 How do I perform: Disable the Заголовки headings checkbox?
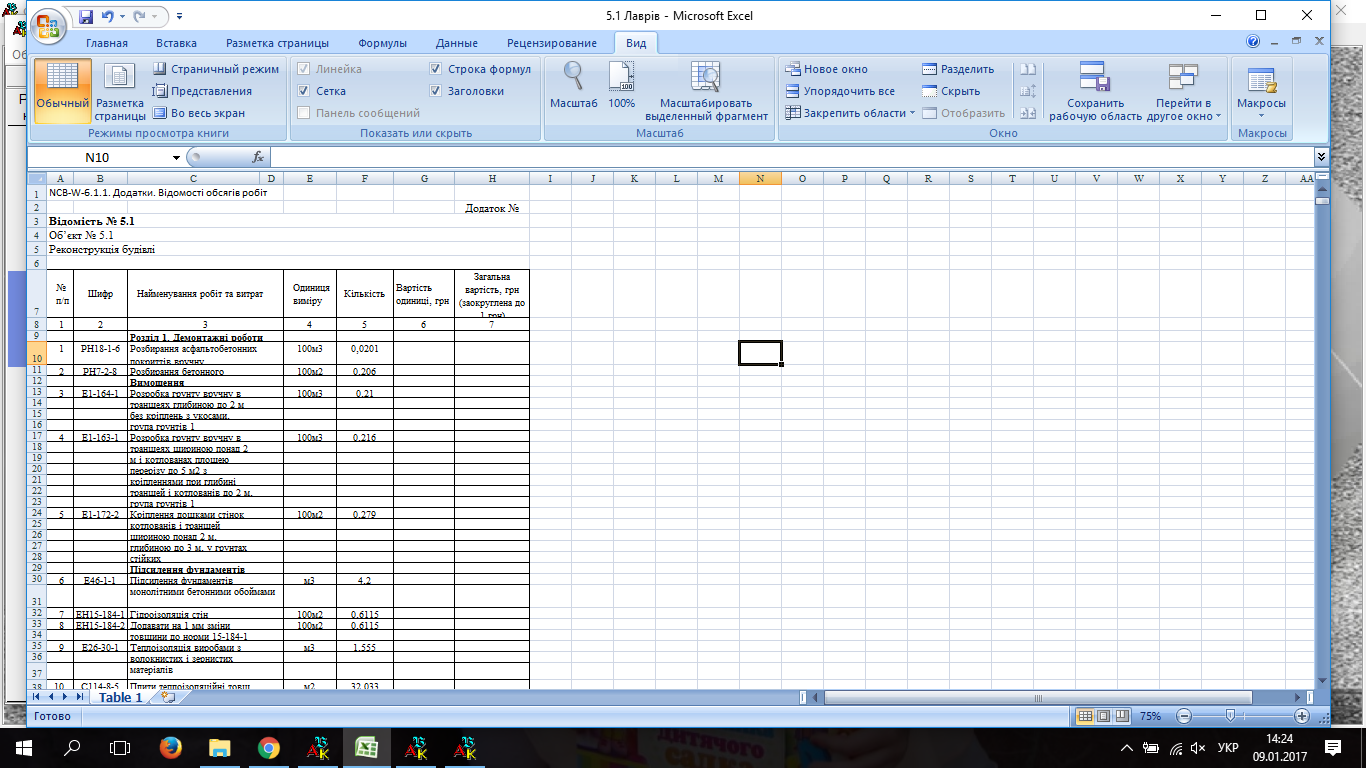point(436,91)
